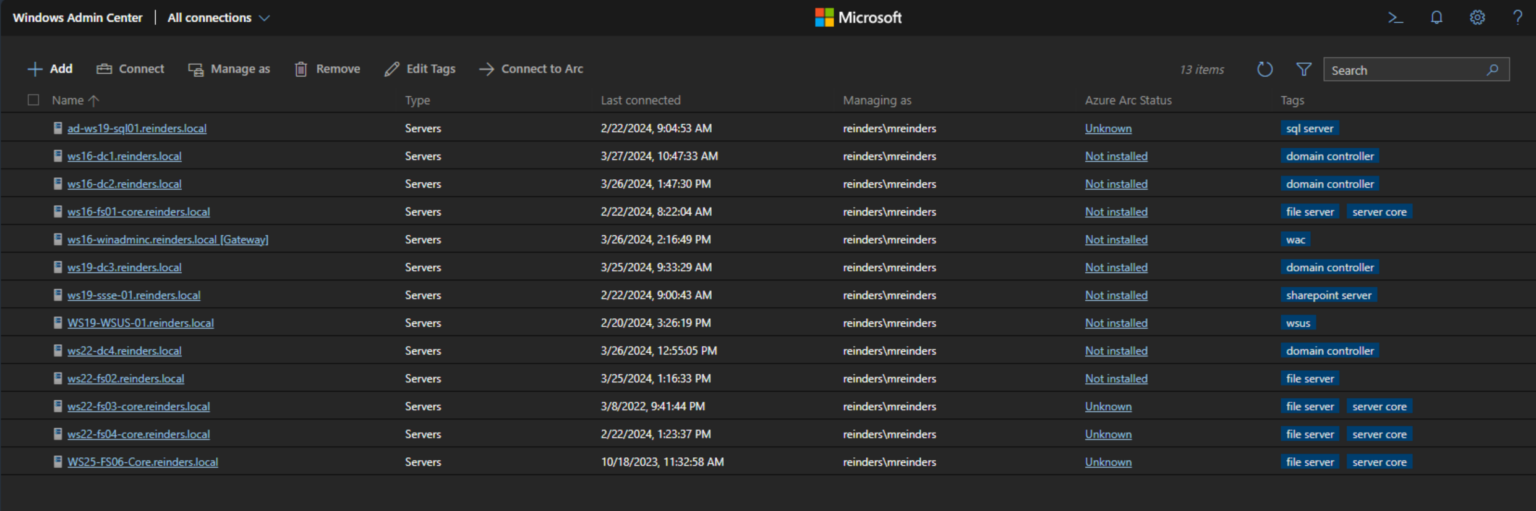Click Unknown Arc status for WS25-FS06-Core
The width and height of the screenshot is (1536, 511).
click(1108, 462)
